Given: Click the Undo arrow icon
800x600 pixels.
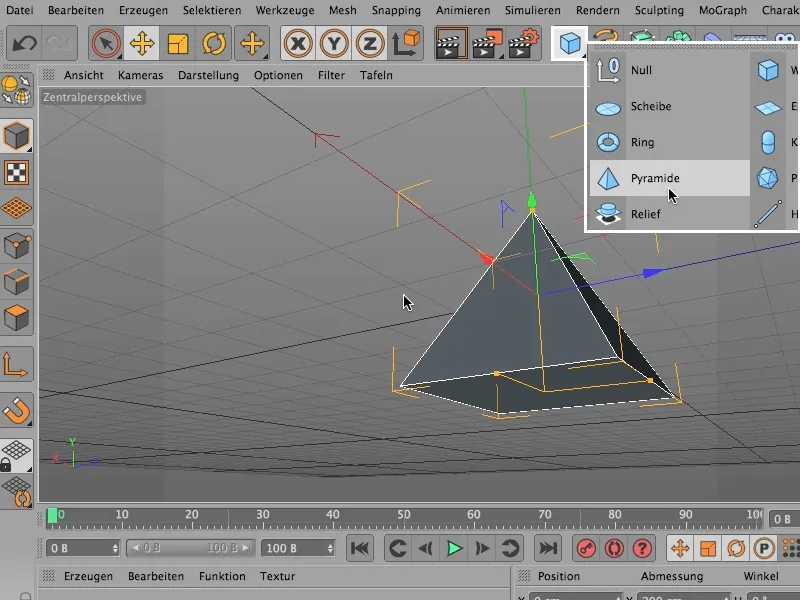Looking at the screenshot, I should click(24, 44).
